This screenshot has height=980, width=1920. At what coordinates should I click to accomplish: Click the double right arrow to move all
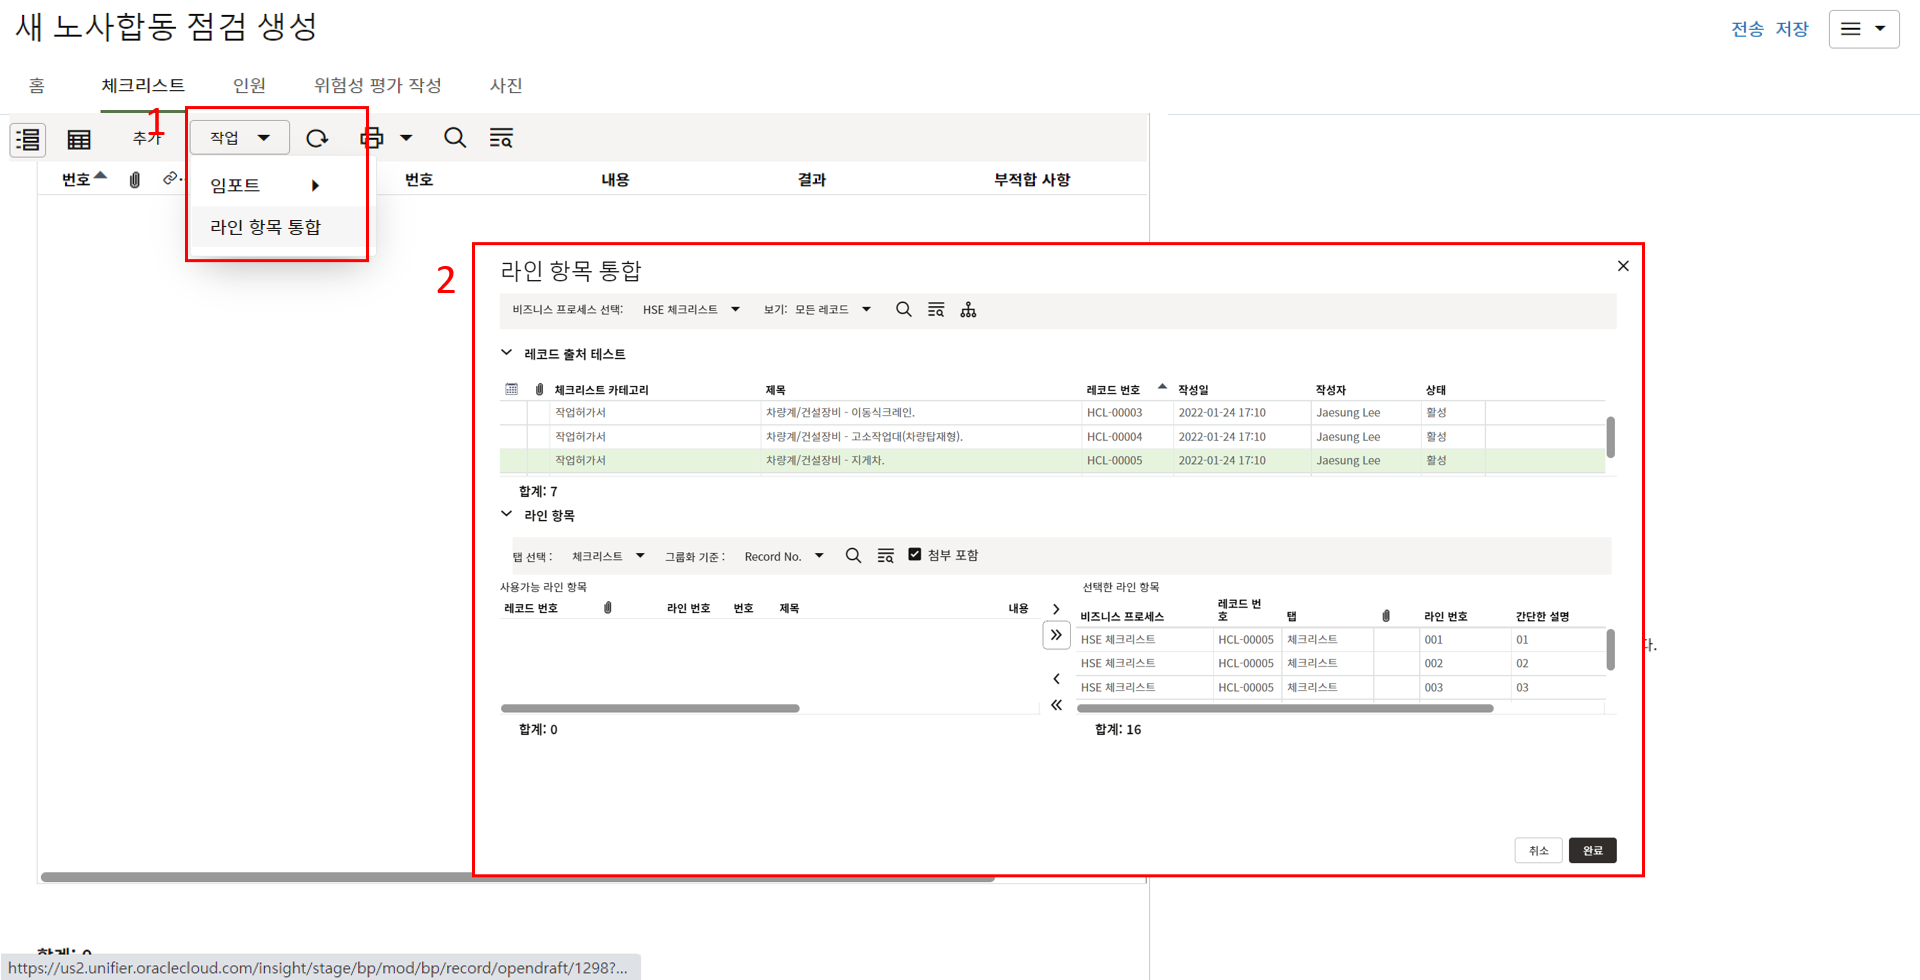click(1056, 635)
